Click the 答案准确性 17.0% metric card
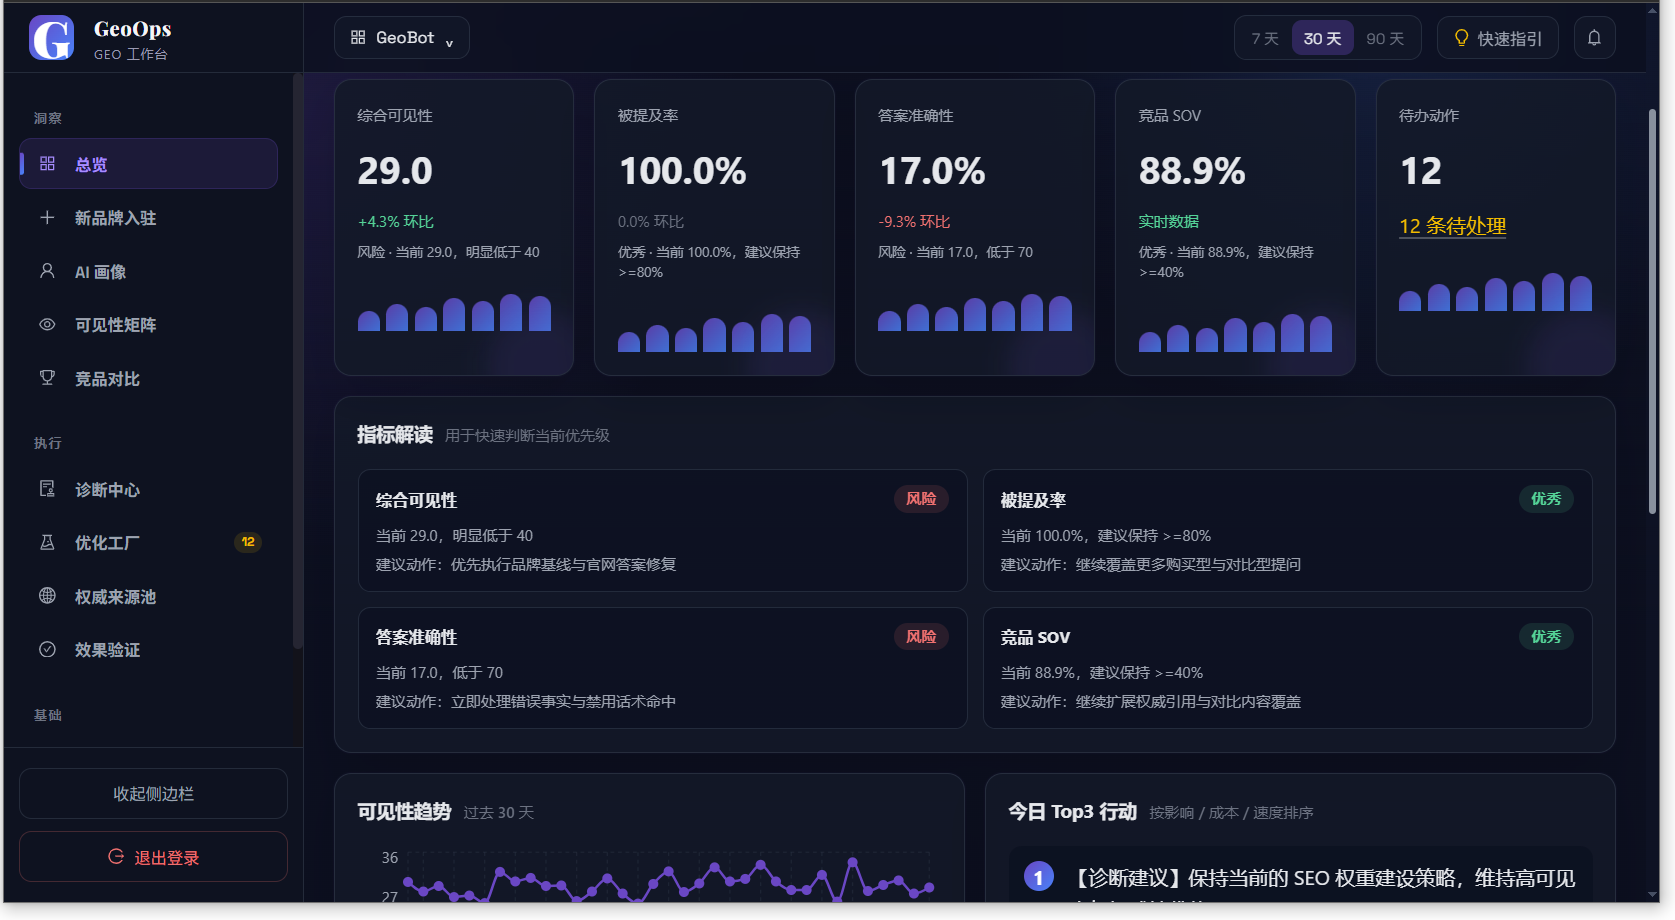The width and height of the screenshot is (1675, 920). point(975,228)
